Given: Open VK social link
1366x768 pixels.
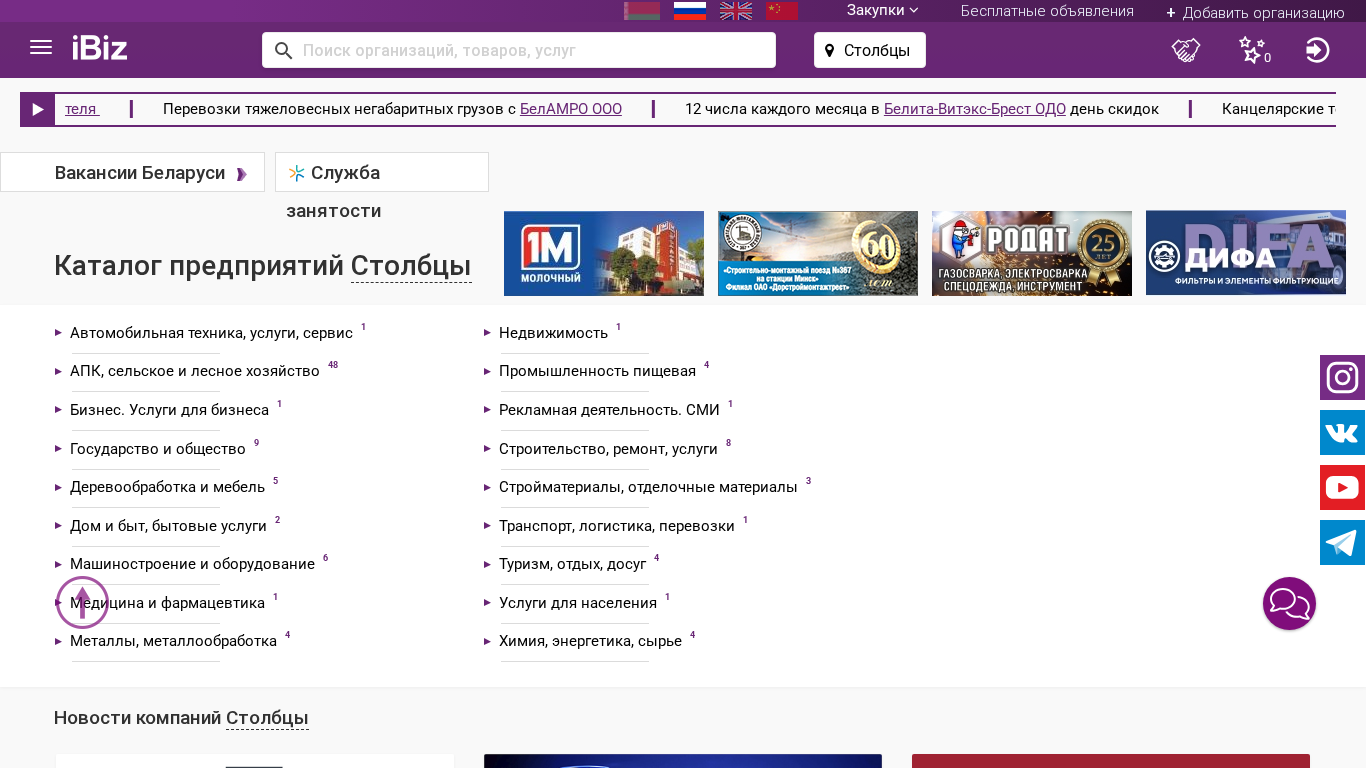Looking at the screenshot, I should click(x=1342, y=433).
